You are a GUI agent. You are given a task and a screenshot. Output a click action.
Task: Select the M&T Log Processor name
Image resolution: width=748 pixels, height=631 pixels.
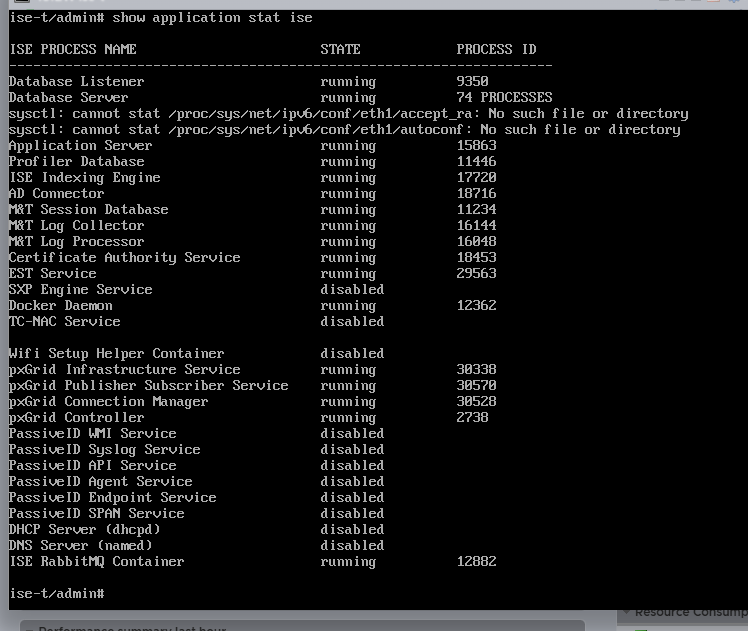tap(76, 242)
